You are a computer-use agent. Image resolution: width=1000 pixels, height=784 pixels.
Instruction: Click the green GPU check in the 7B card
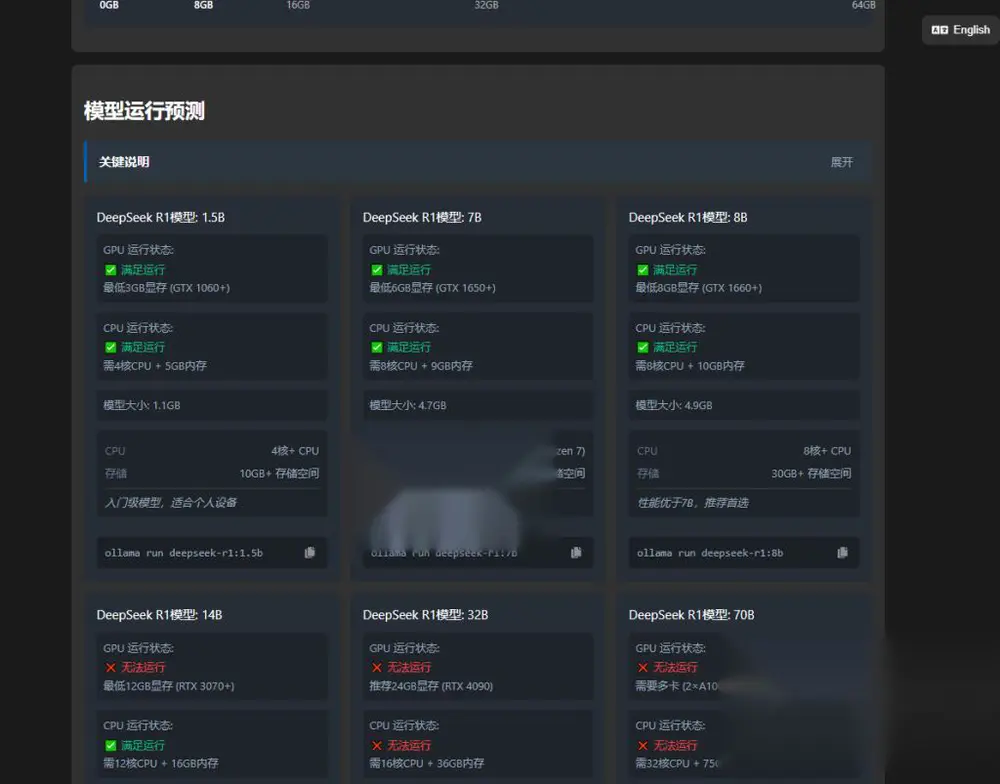377,270
